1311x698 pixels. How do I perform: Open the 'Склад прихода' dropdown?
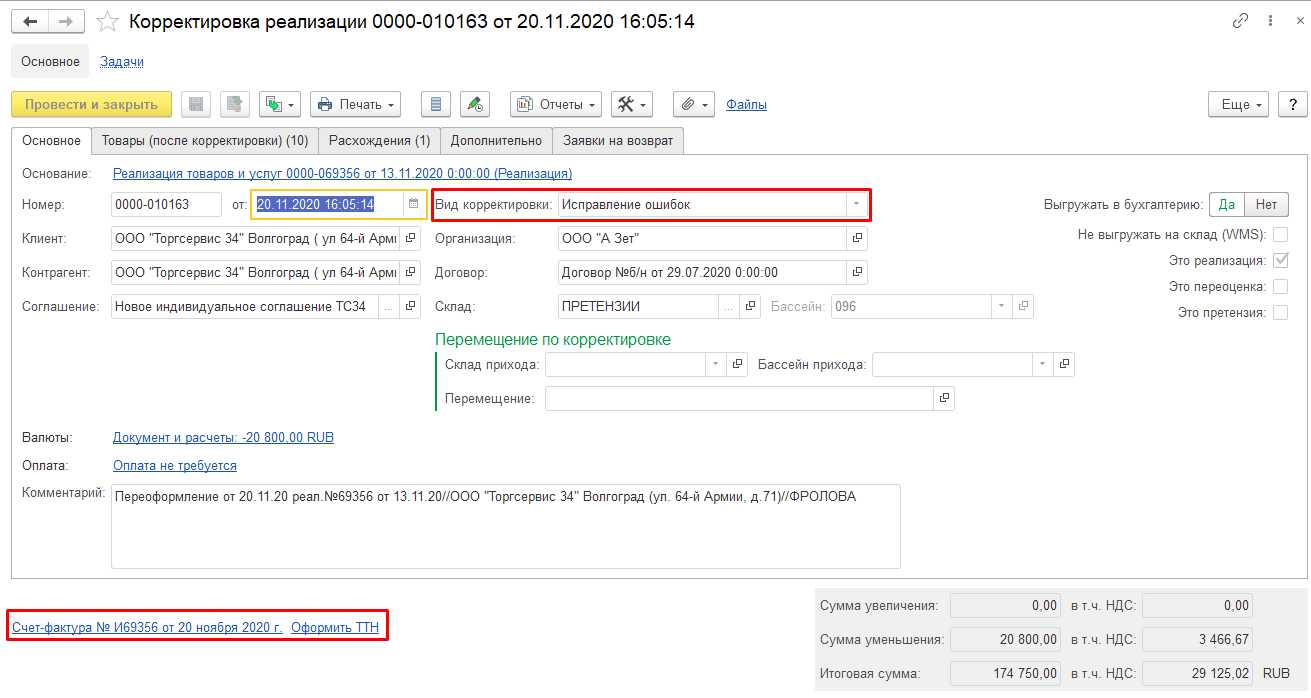click(x=715, y=365)
